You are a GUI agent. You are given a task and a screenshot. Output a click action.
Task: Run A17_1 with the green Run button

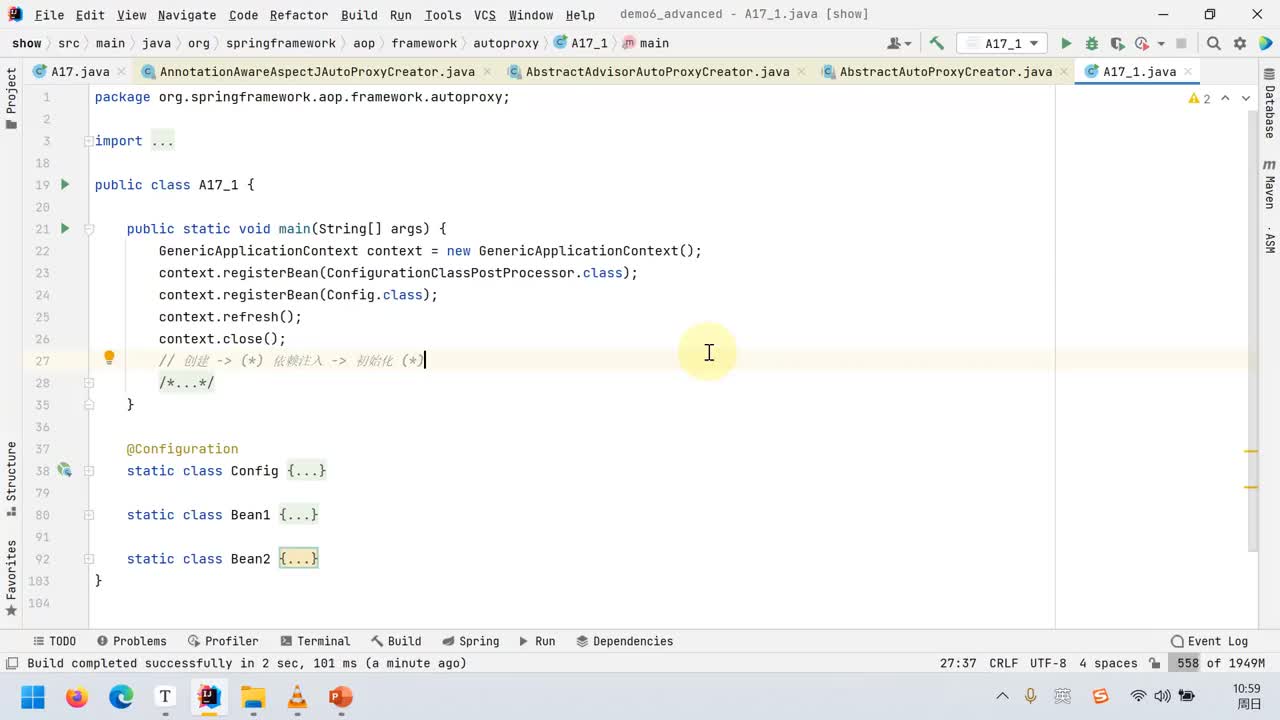[x=1066, y=44]
